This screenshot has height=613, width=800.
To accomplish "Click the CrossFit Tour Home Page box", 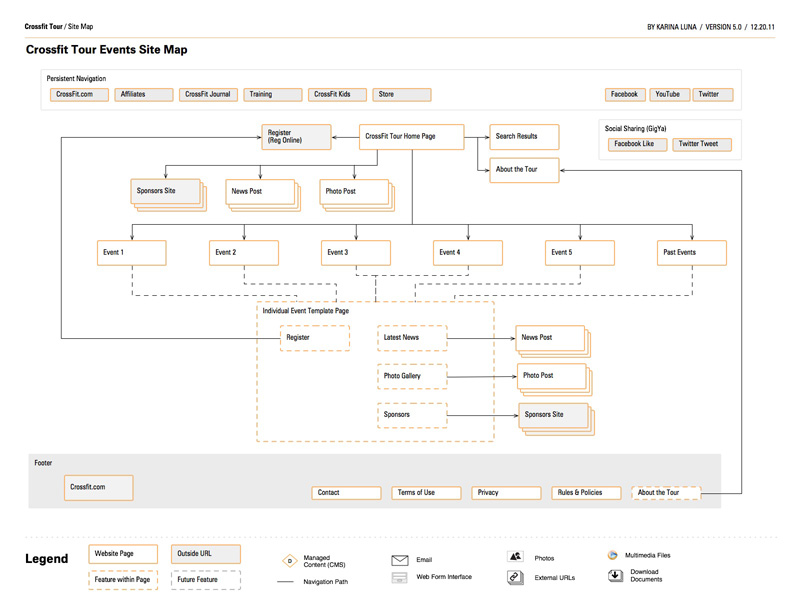I will click(412, 137).
